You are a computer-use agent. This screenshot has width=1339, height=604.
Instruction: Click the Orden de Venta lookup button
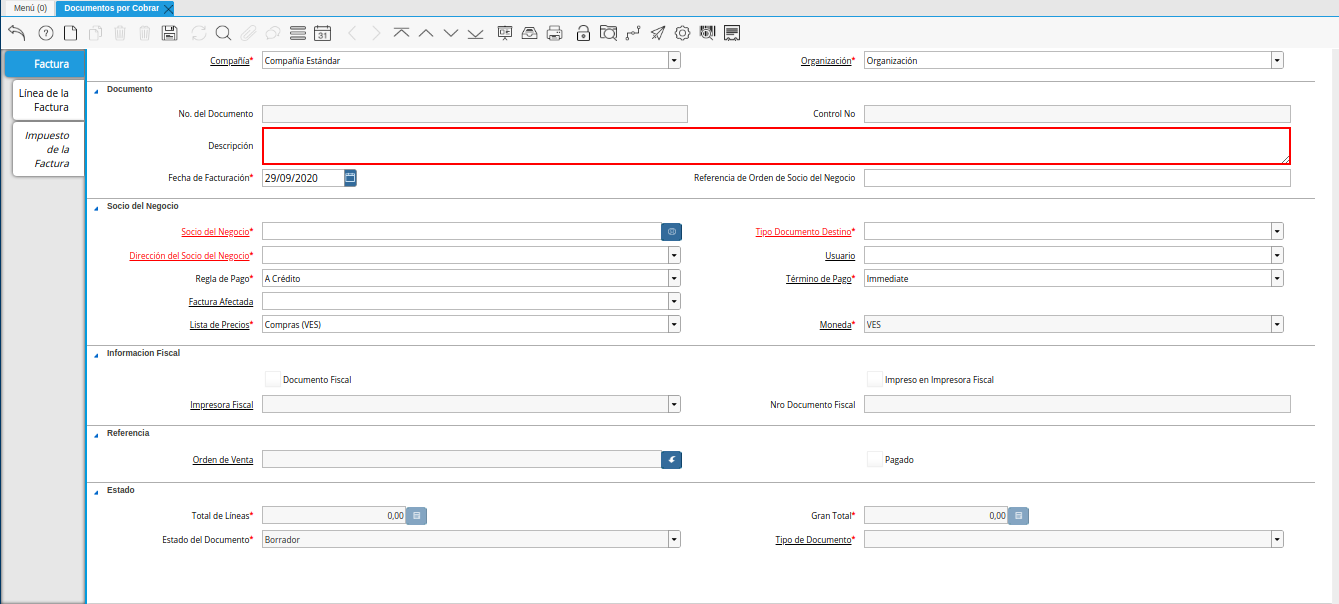pyautogui.click(x=671, y=460)
